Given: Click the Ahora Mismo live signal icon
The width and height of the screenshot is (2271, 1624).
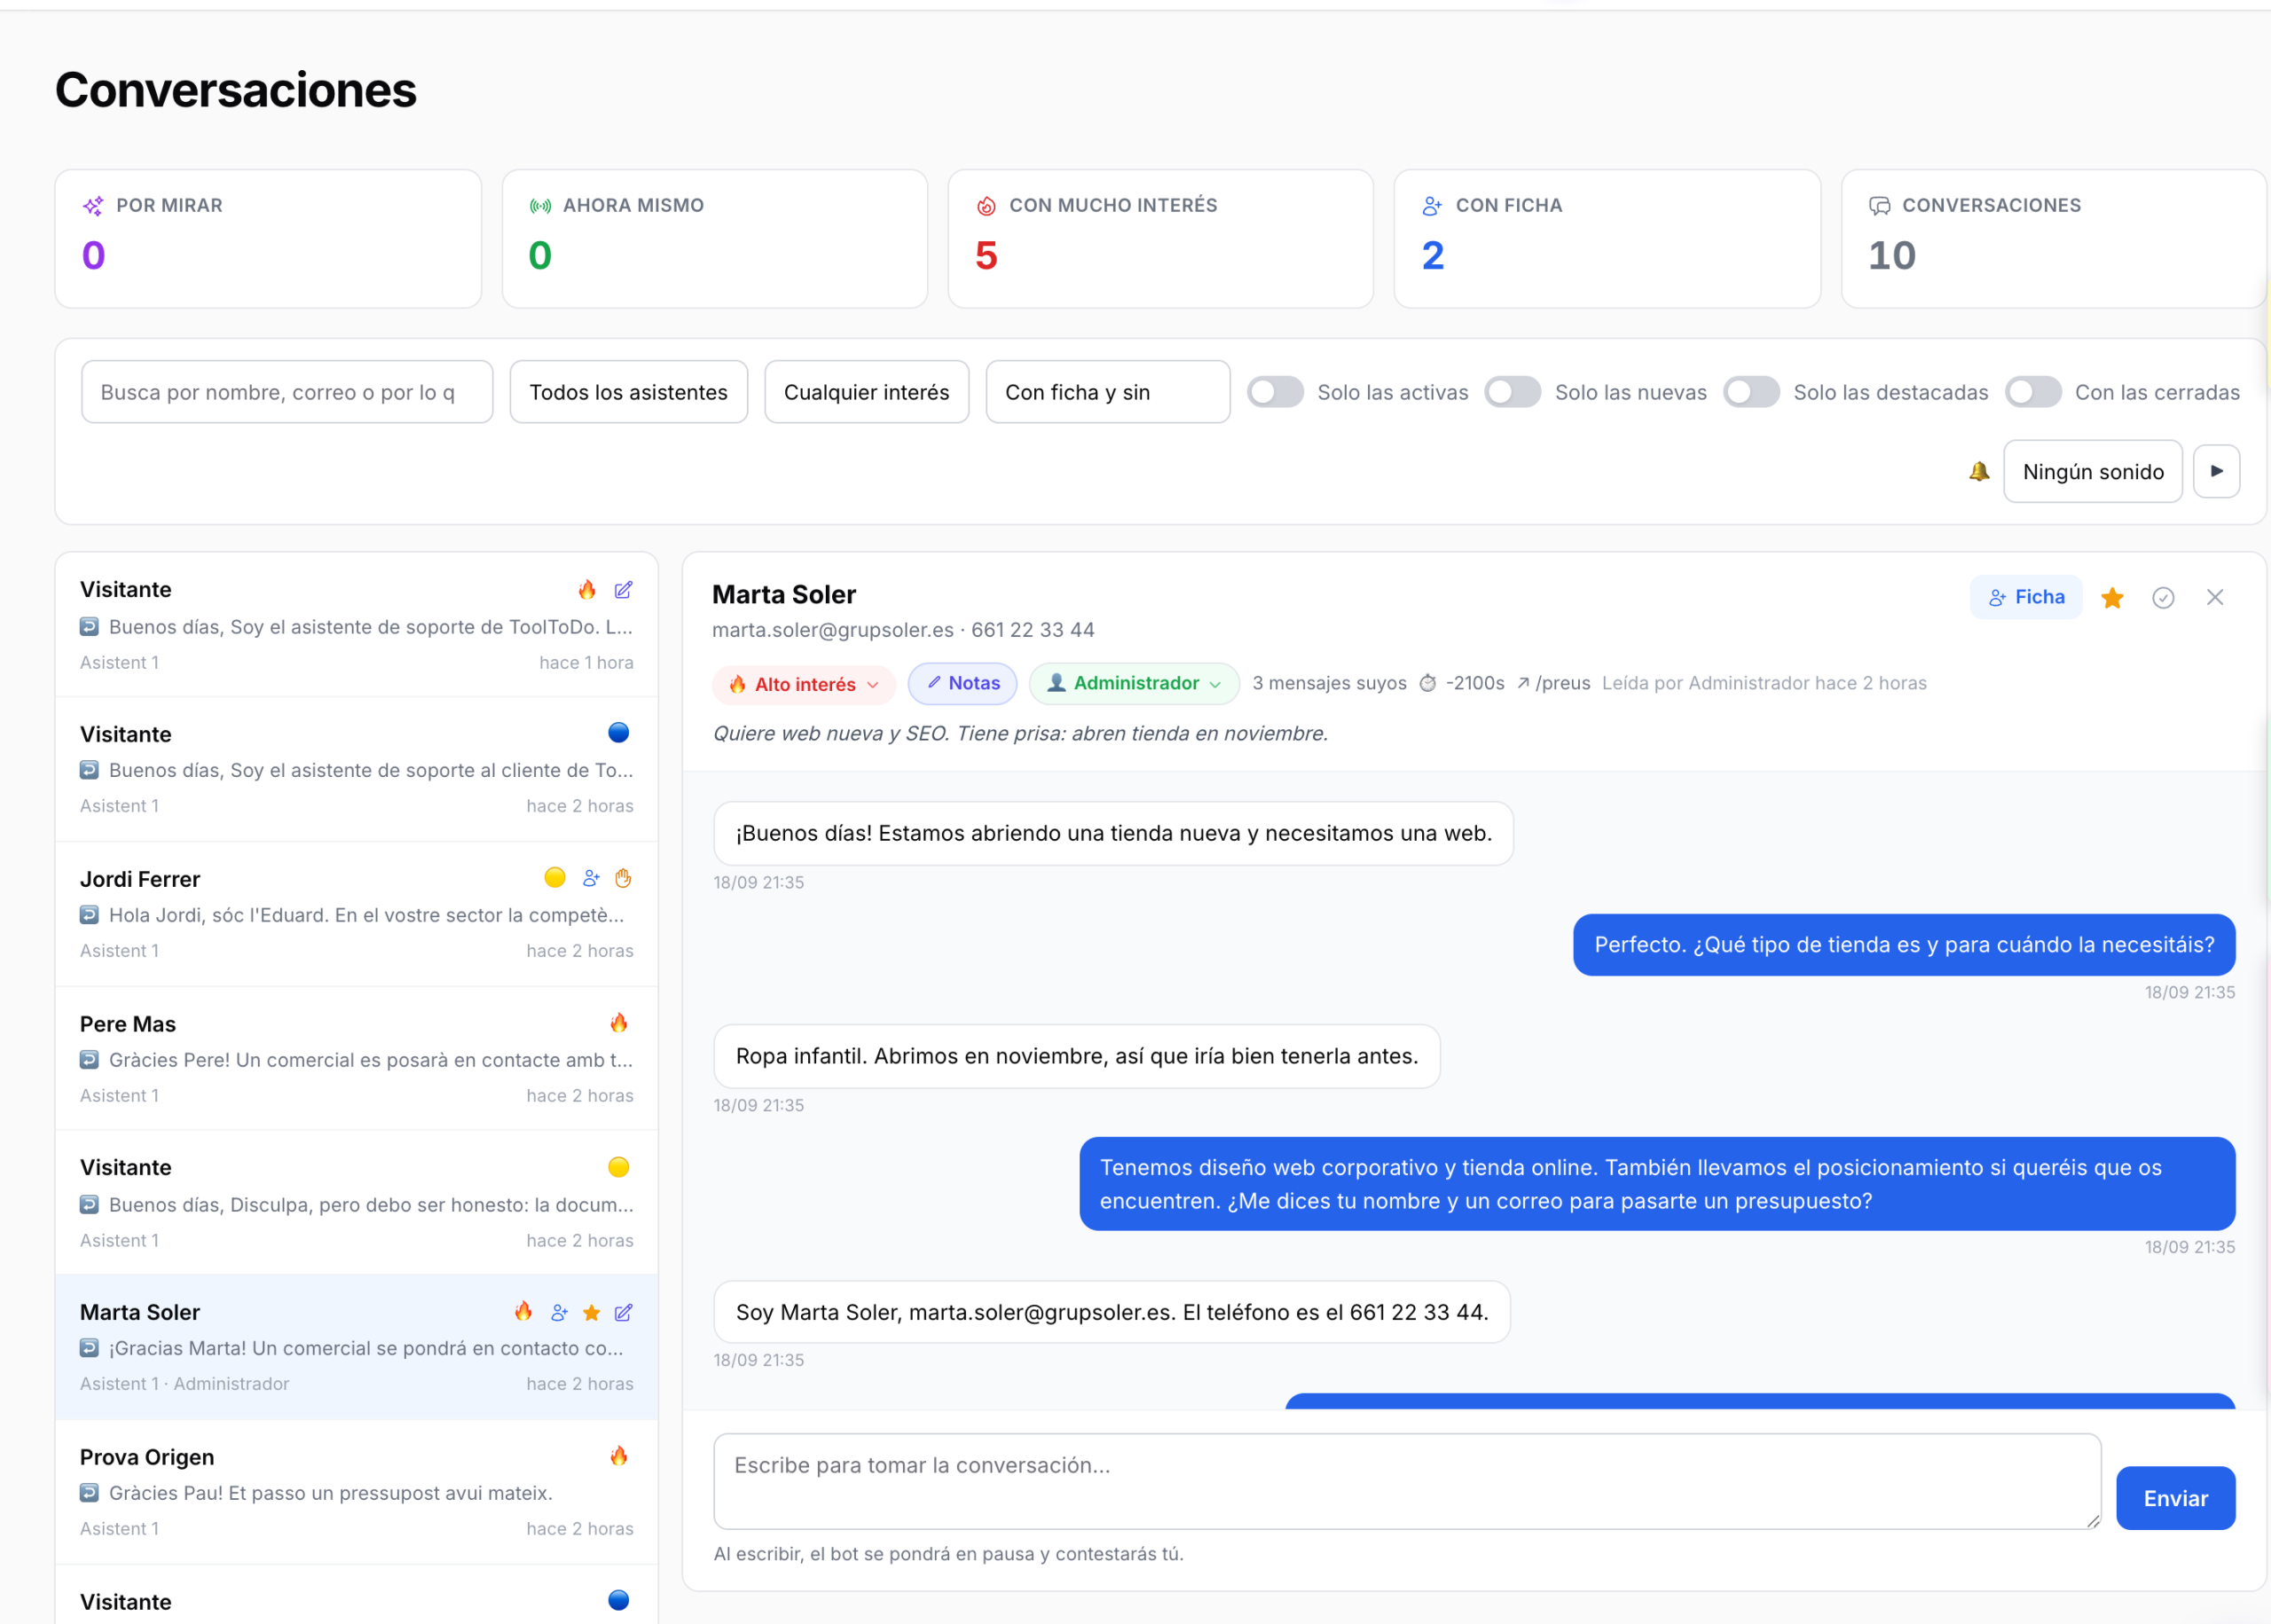Looking at the screenshot, I should click(540, 206).
